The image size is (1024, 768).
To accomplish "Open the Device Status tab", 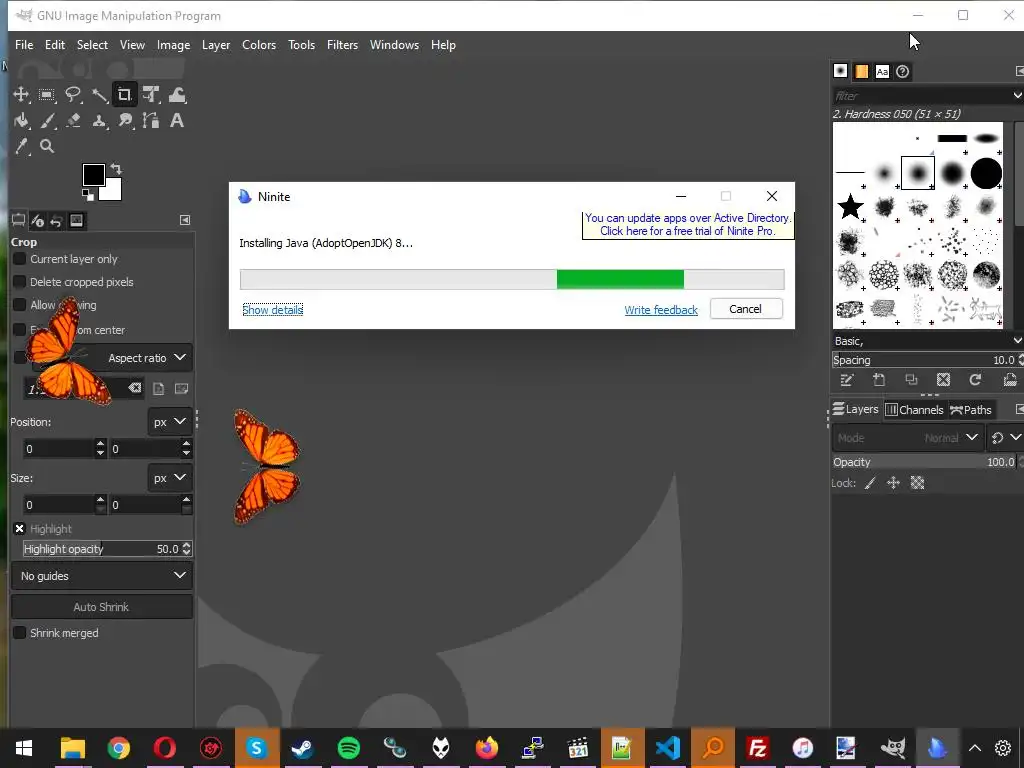I will tap(37, 221).
